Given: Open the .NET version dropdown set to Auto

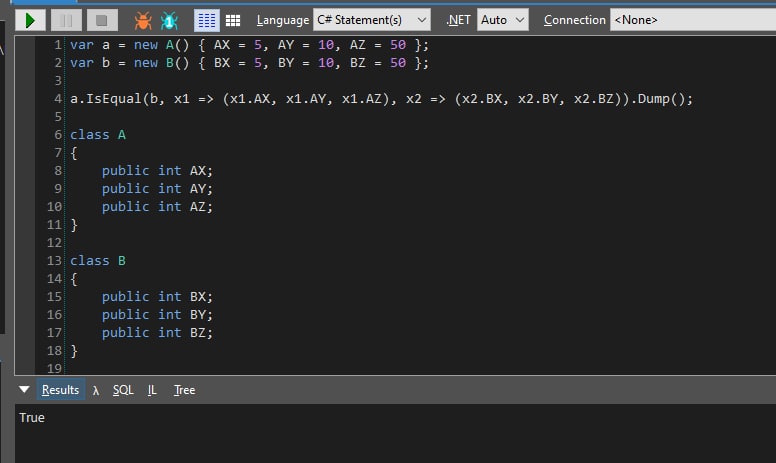Looking at the screenshot, I should pos(503,20).
